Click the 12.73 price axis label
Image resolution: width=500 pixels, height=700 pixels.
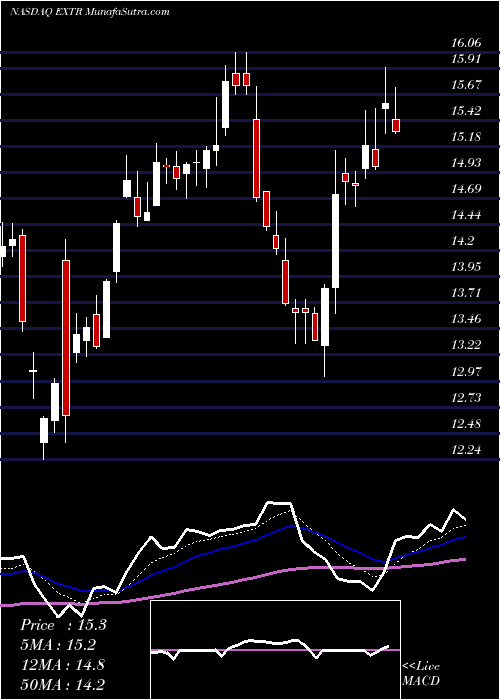pos(466,397)
